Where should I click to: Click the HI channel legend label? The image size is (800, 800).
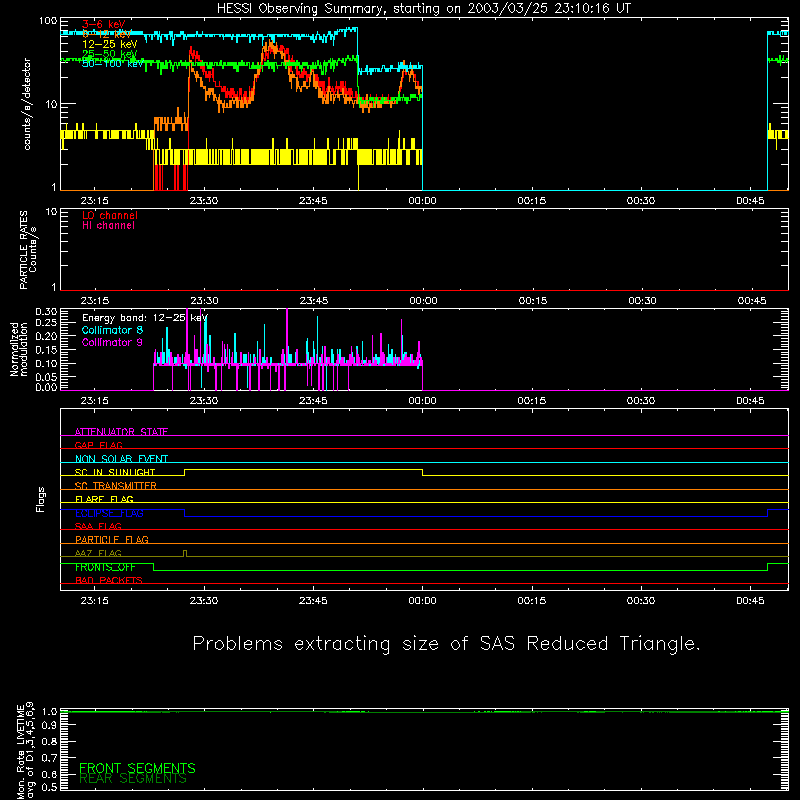coord(108,226)
